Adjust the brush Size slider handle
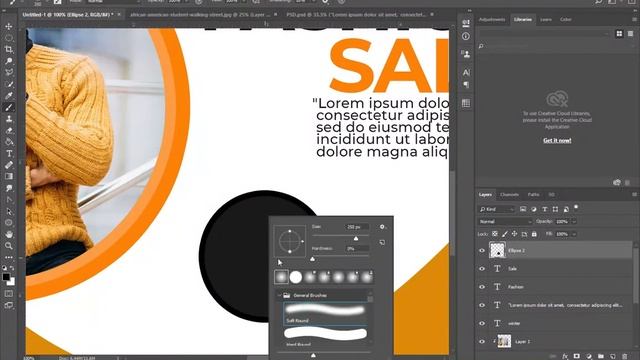640x360 pixels. [x=356, y=238]
